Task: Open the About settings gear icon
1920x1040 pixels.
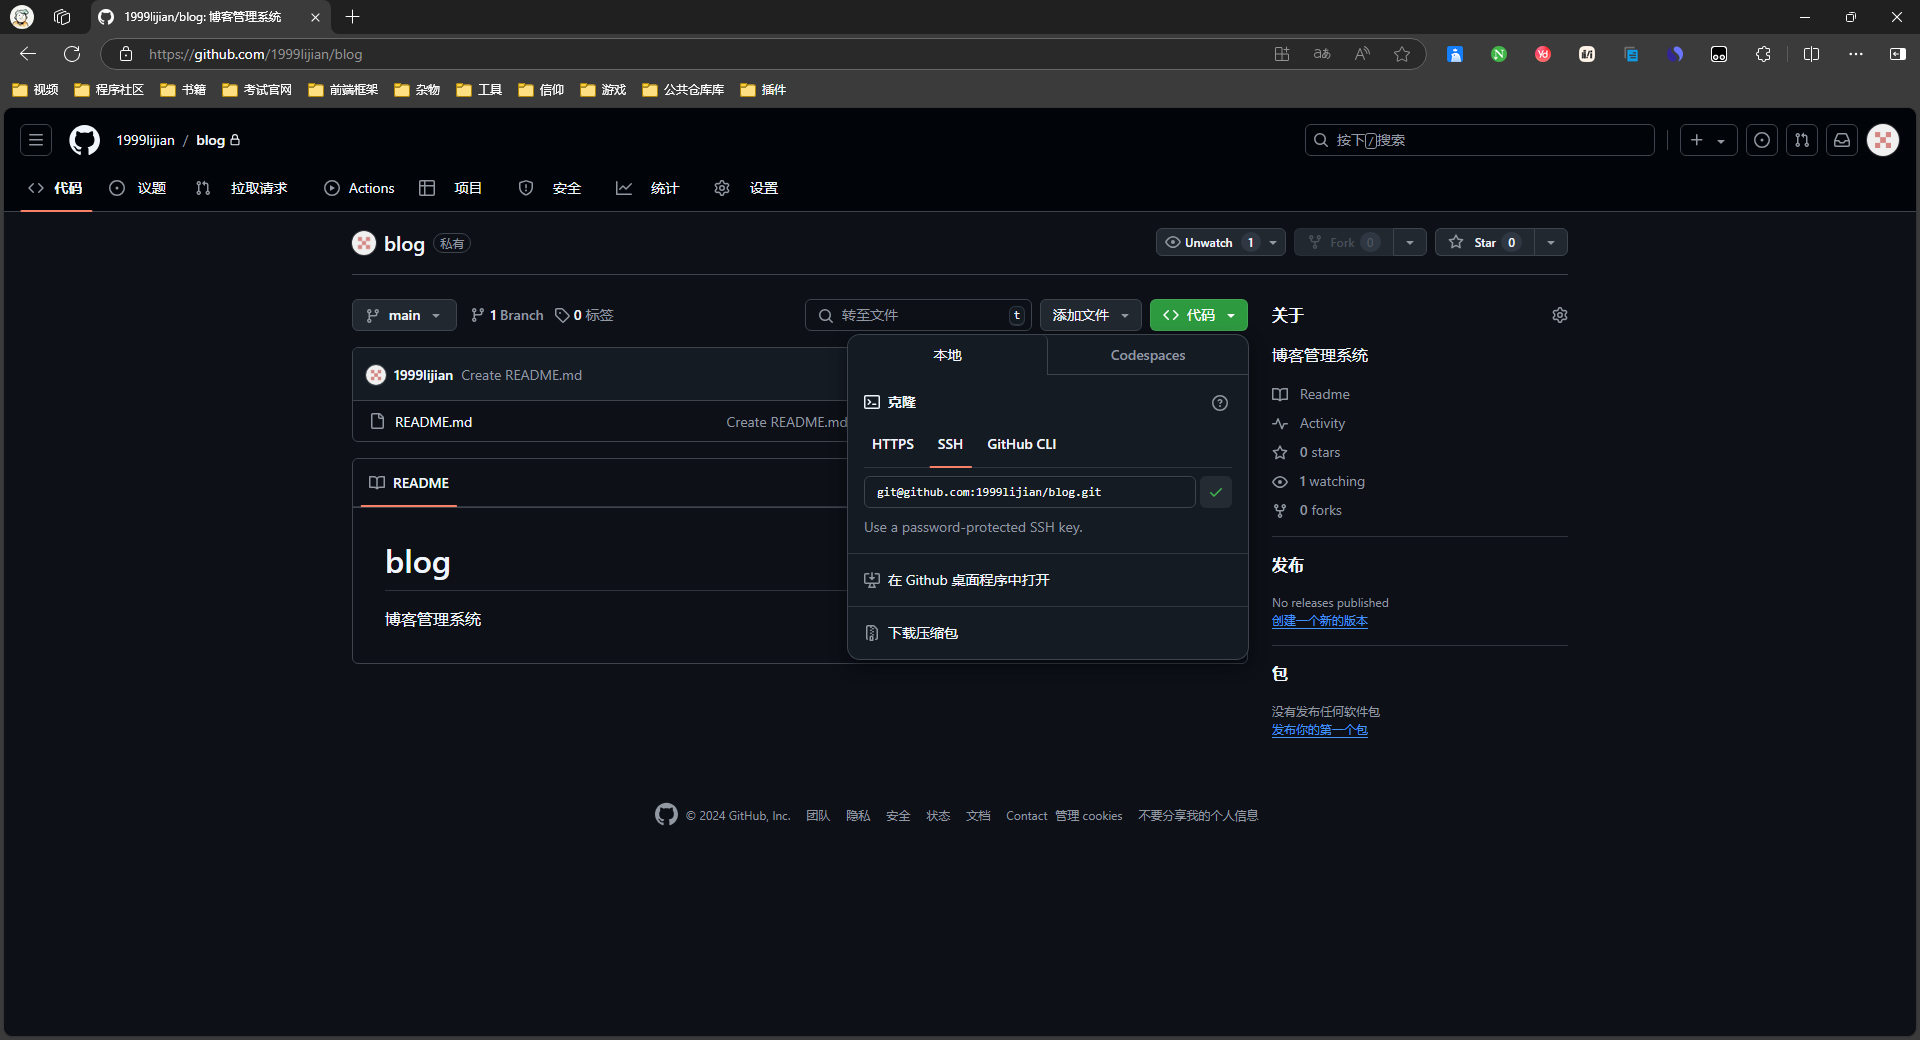Action: tap(1559, 315)
